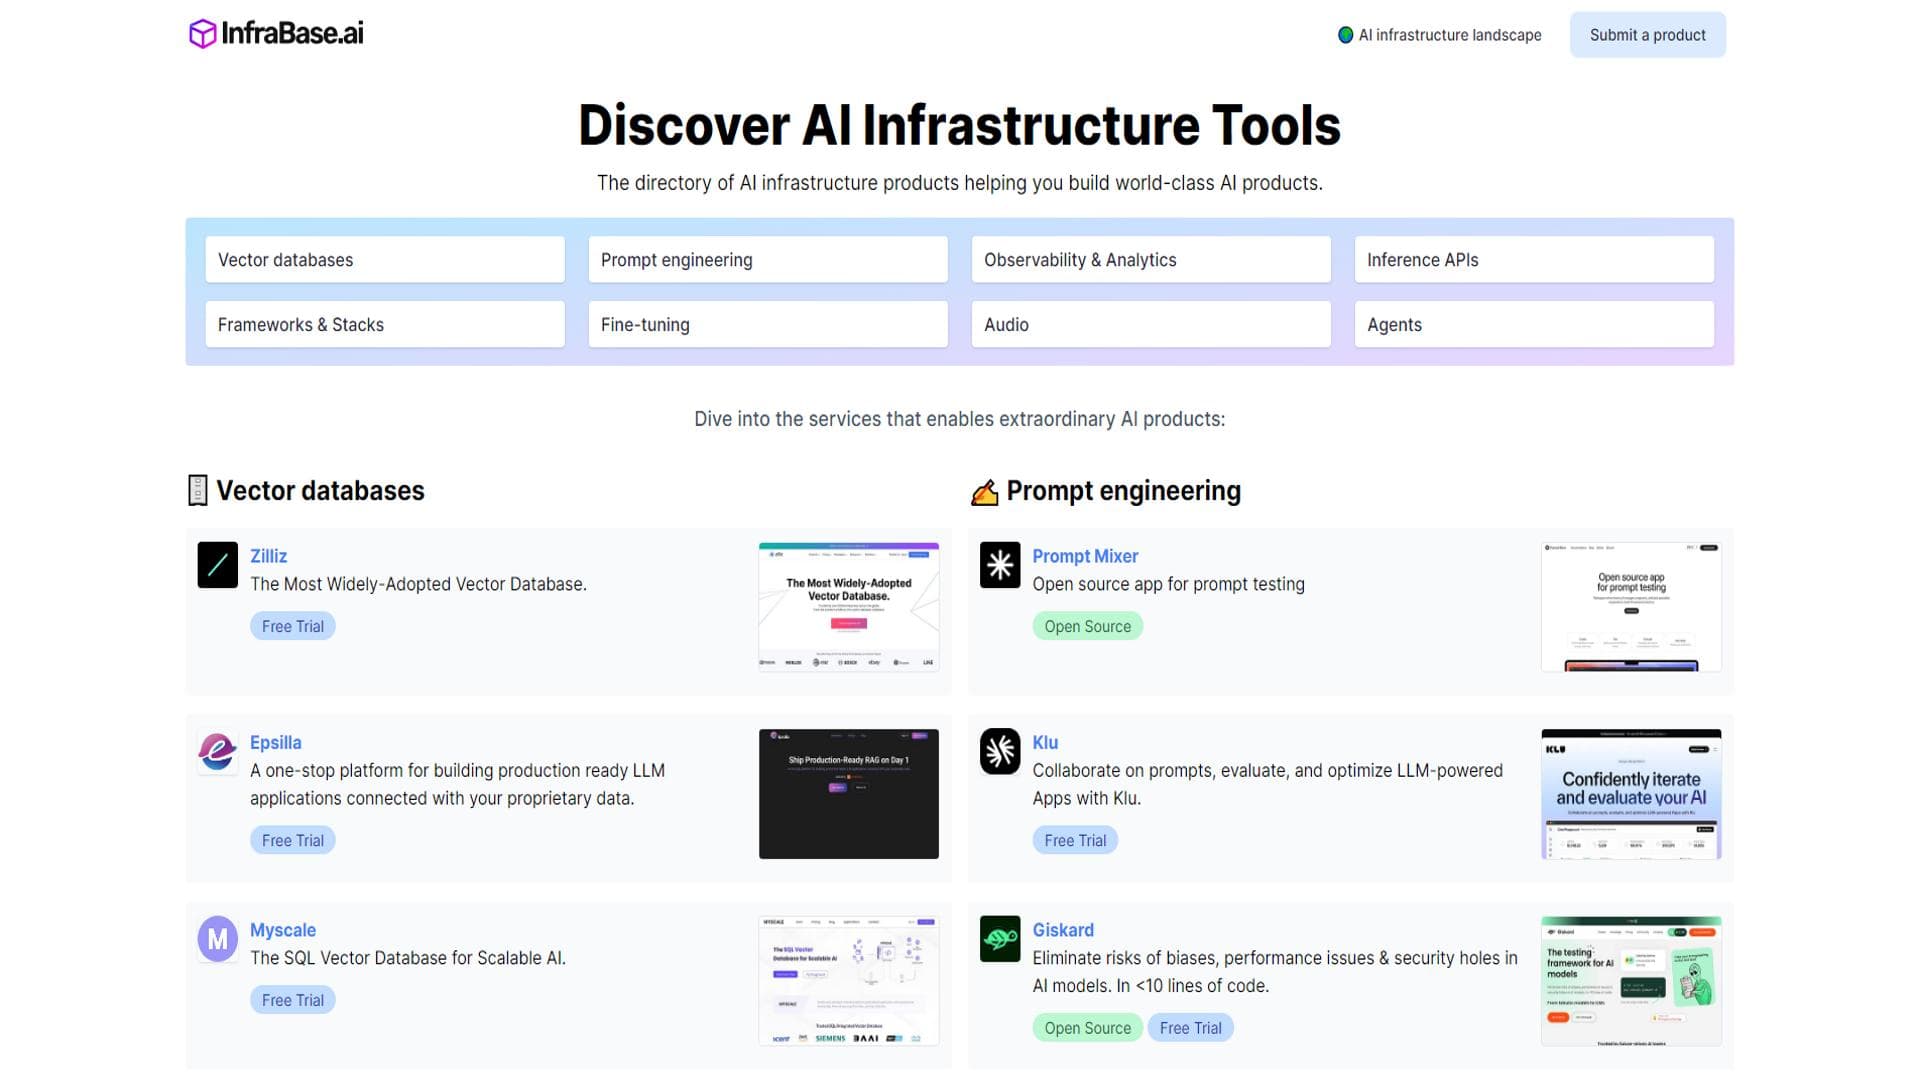Open the Giskard product link

pos(1063,930)
